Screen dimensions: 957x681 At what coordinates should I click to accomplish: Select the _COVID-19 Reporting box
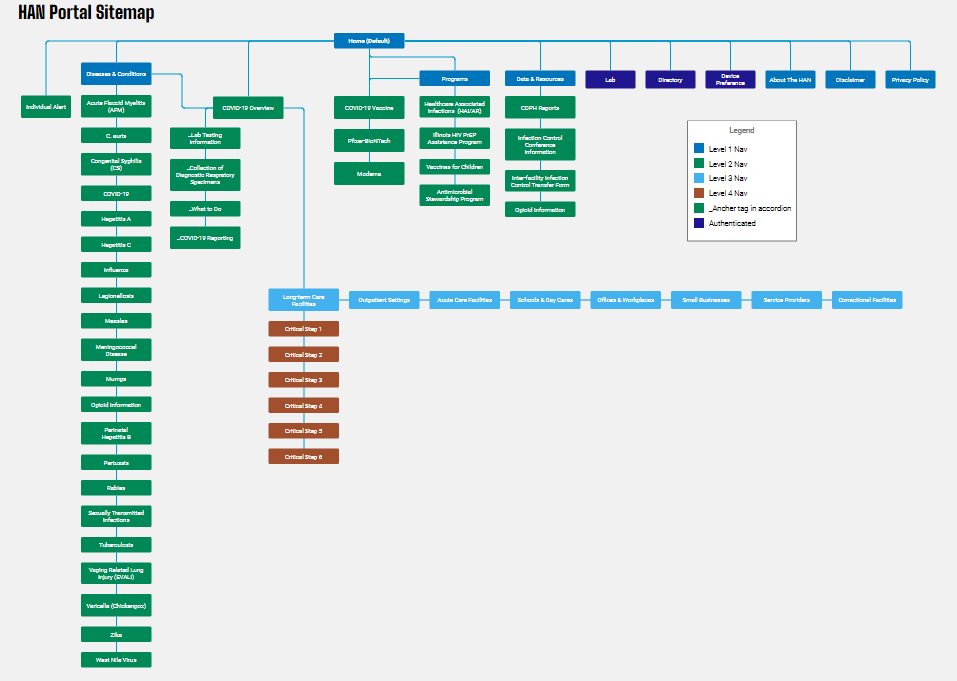(x=205, y=238)
